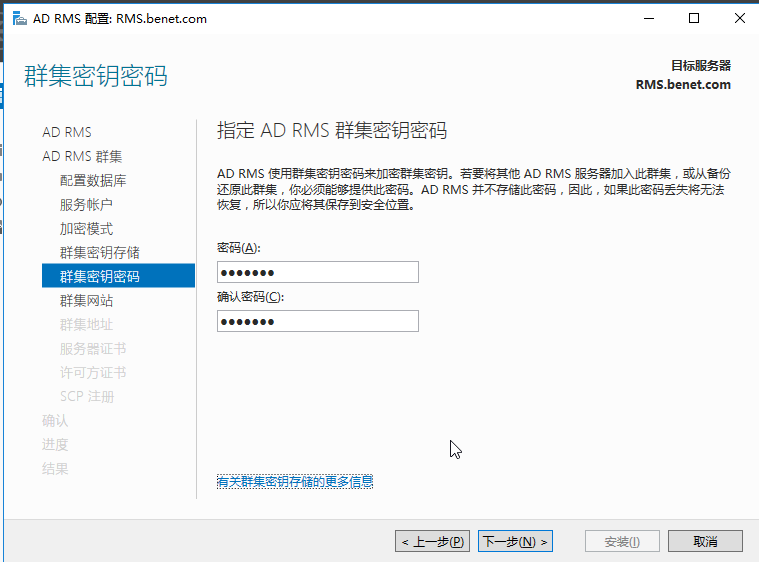Minimize the AD RMS 配置 window
Viewport: 759px width, 562px height.
pos(649,18)
